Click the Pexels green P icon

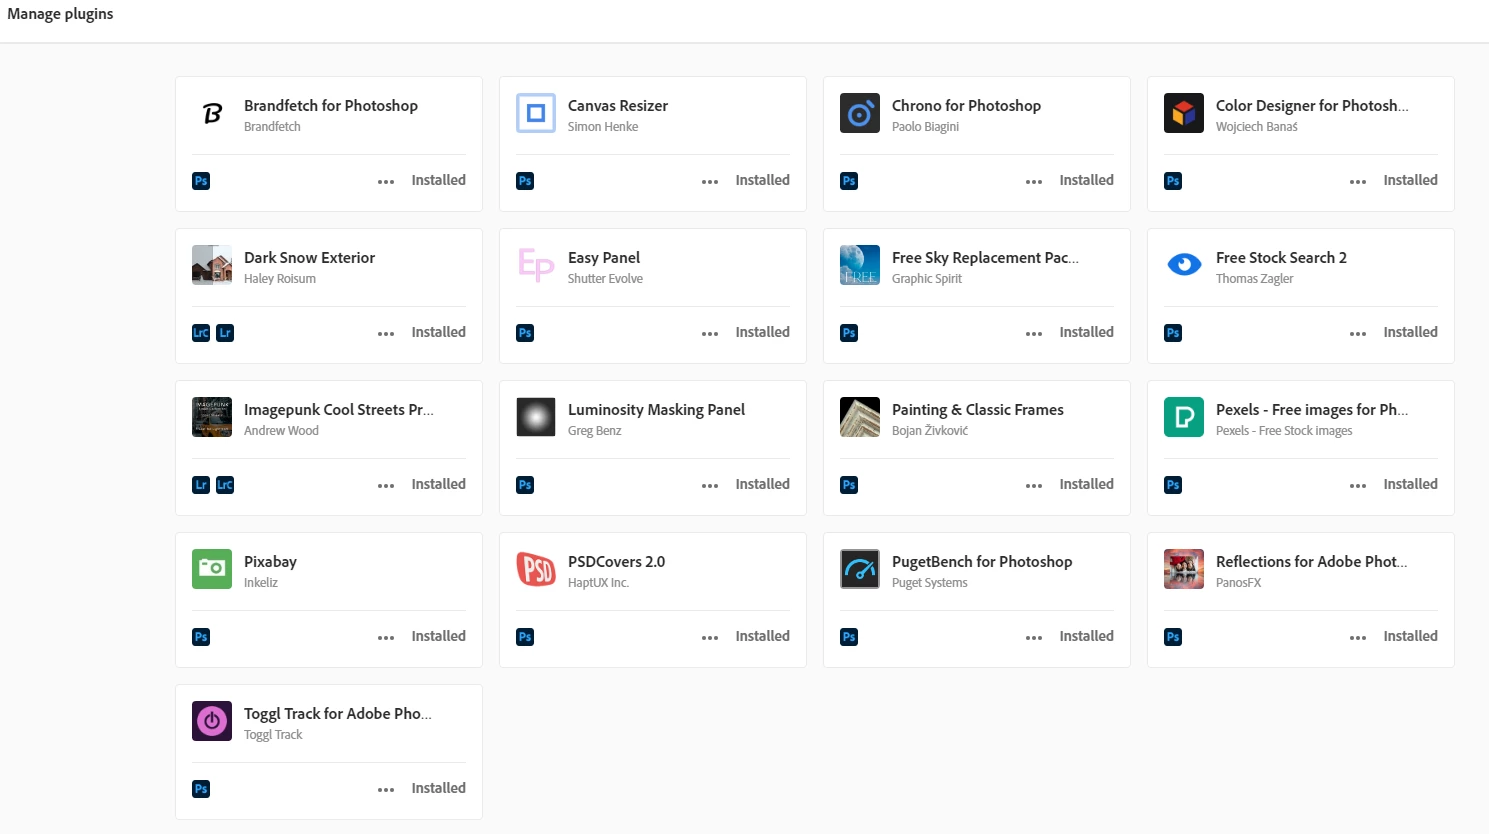(x=1184, y=418)
